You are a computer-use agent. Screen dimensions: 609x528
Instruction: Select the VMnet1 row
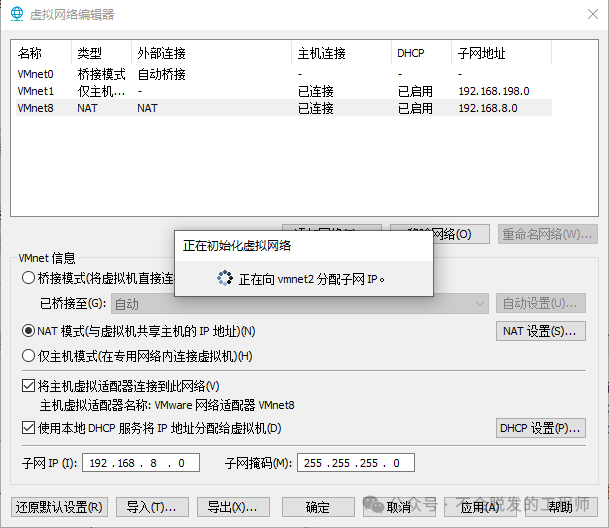(284, 91)
